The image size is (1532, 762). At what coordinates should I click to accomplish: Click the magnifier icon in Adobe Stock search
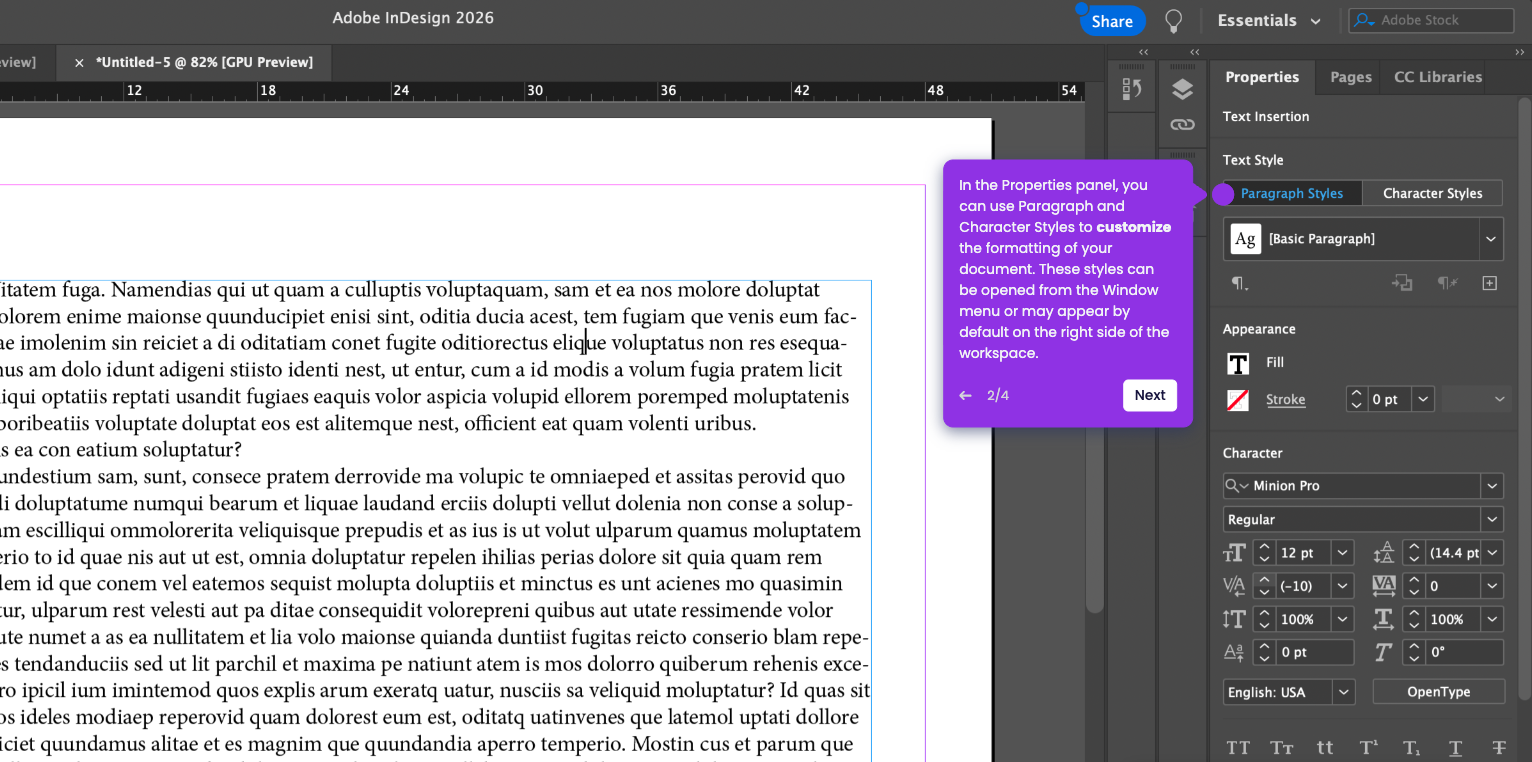pyautogui.click(x=1365, y=20)
